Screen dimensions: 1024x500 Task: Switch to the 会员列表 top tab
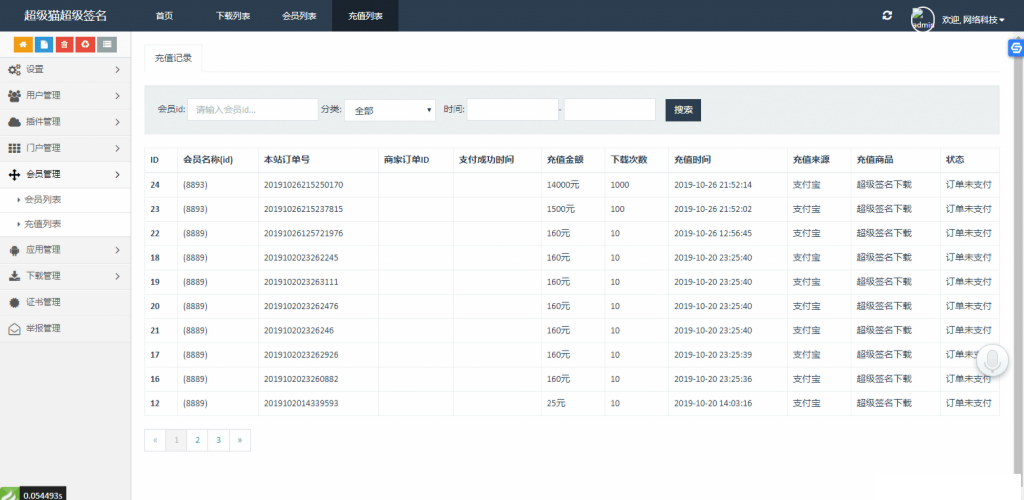point(301,16)
